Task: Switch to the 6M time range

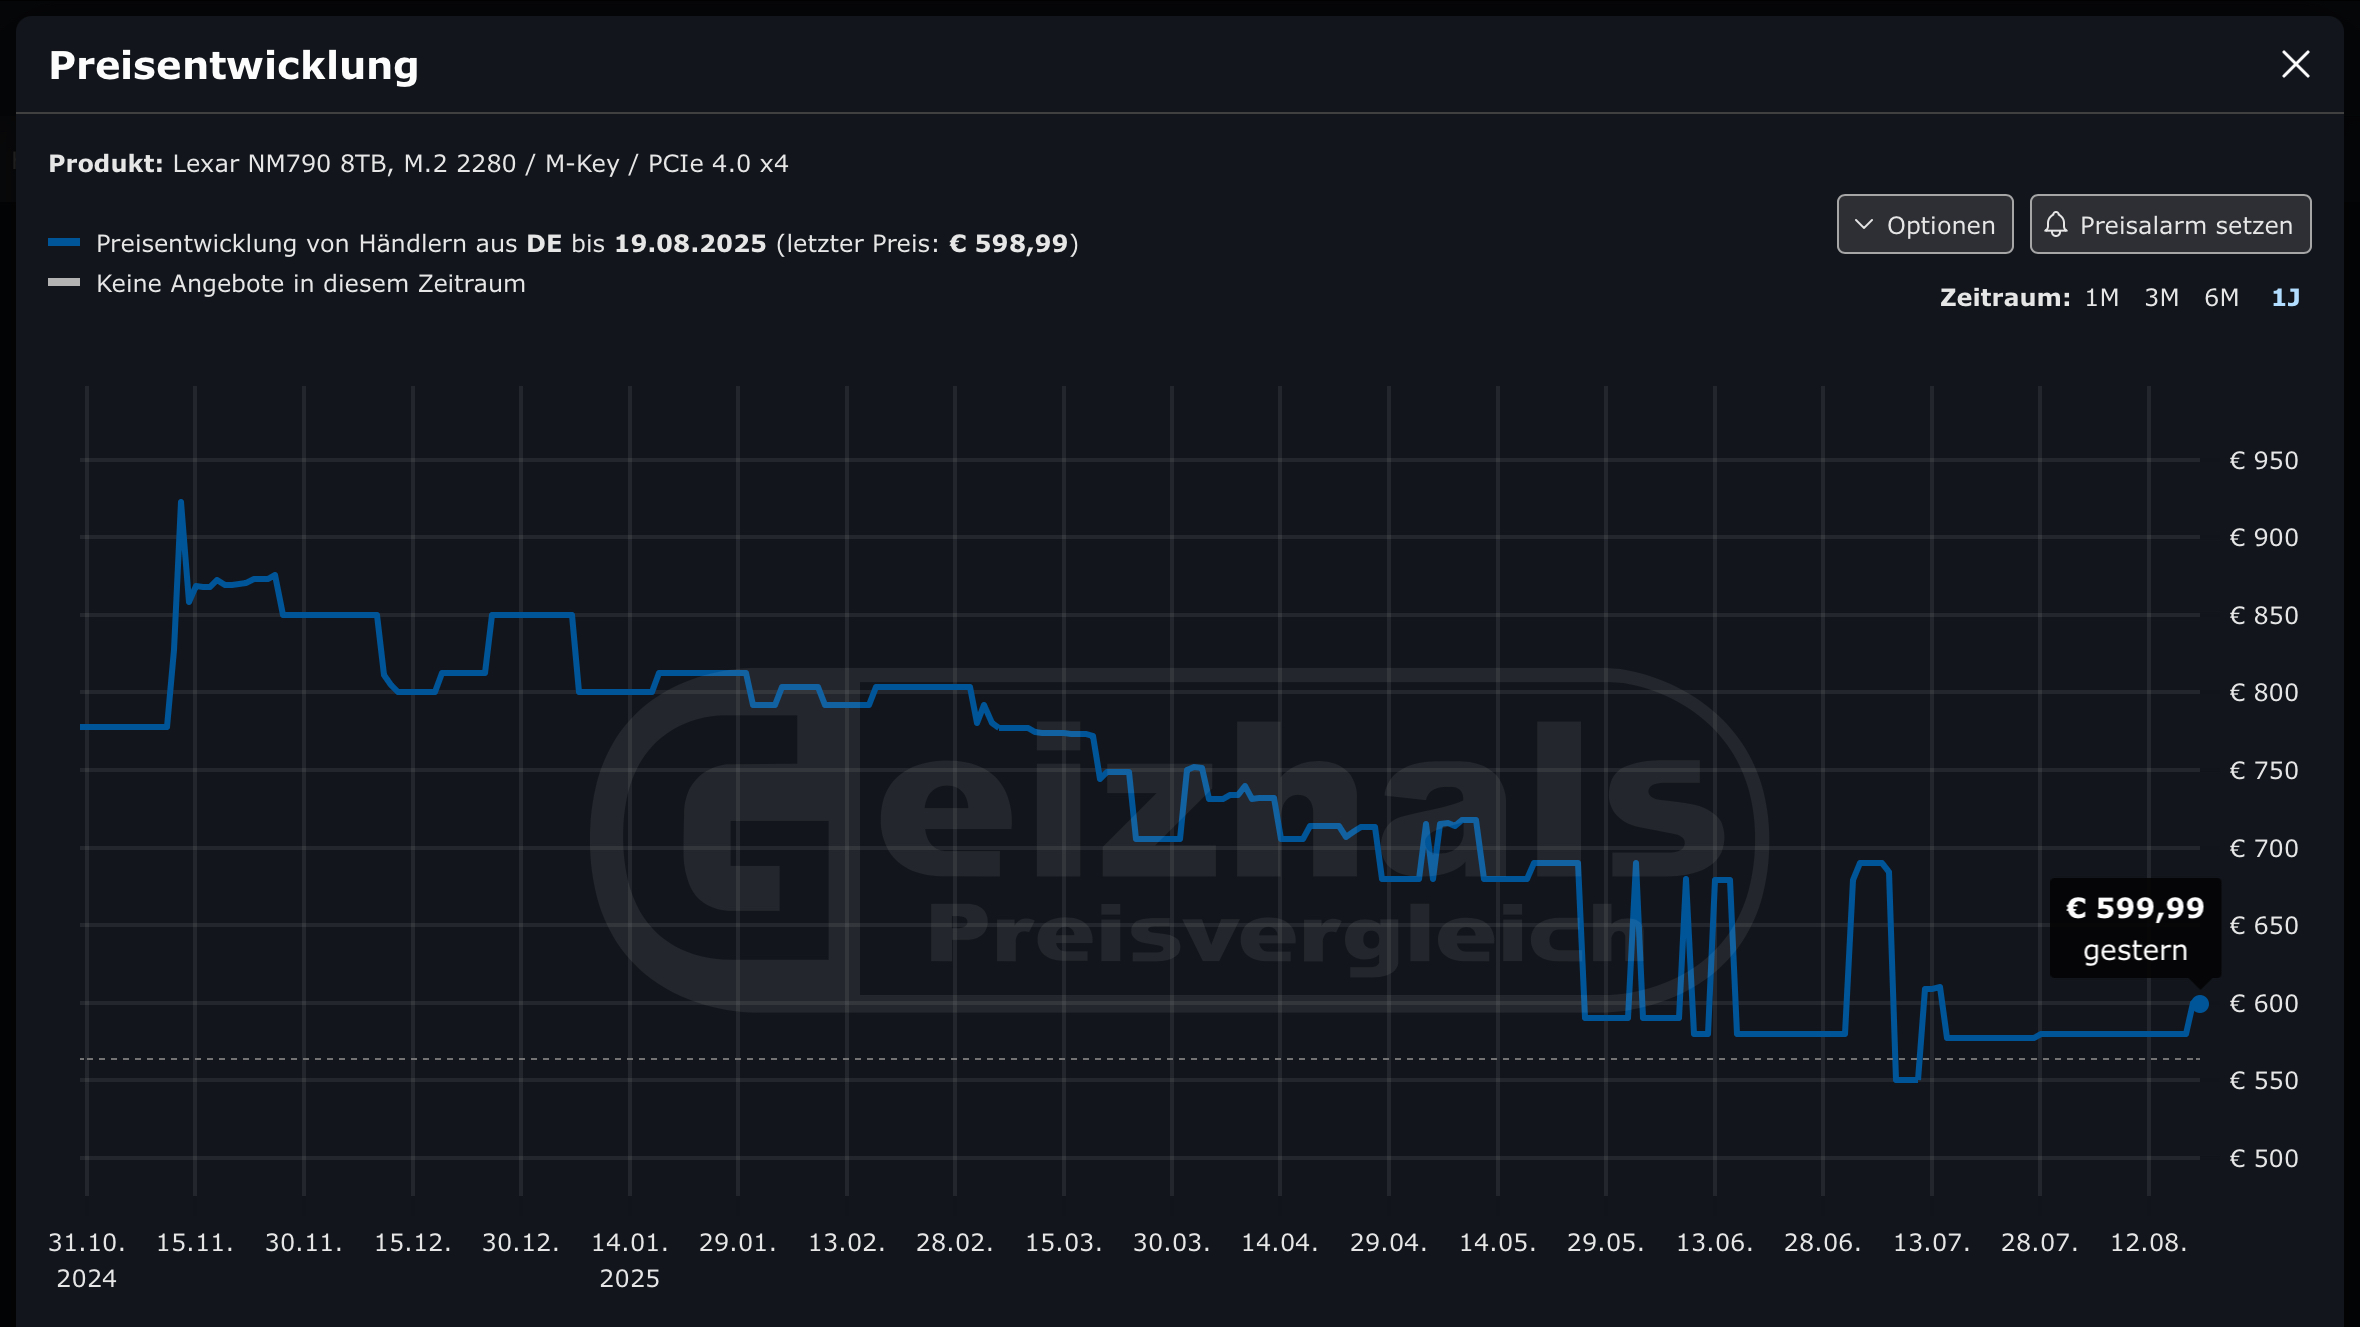Action: click(x=2221, y=298)
